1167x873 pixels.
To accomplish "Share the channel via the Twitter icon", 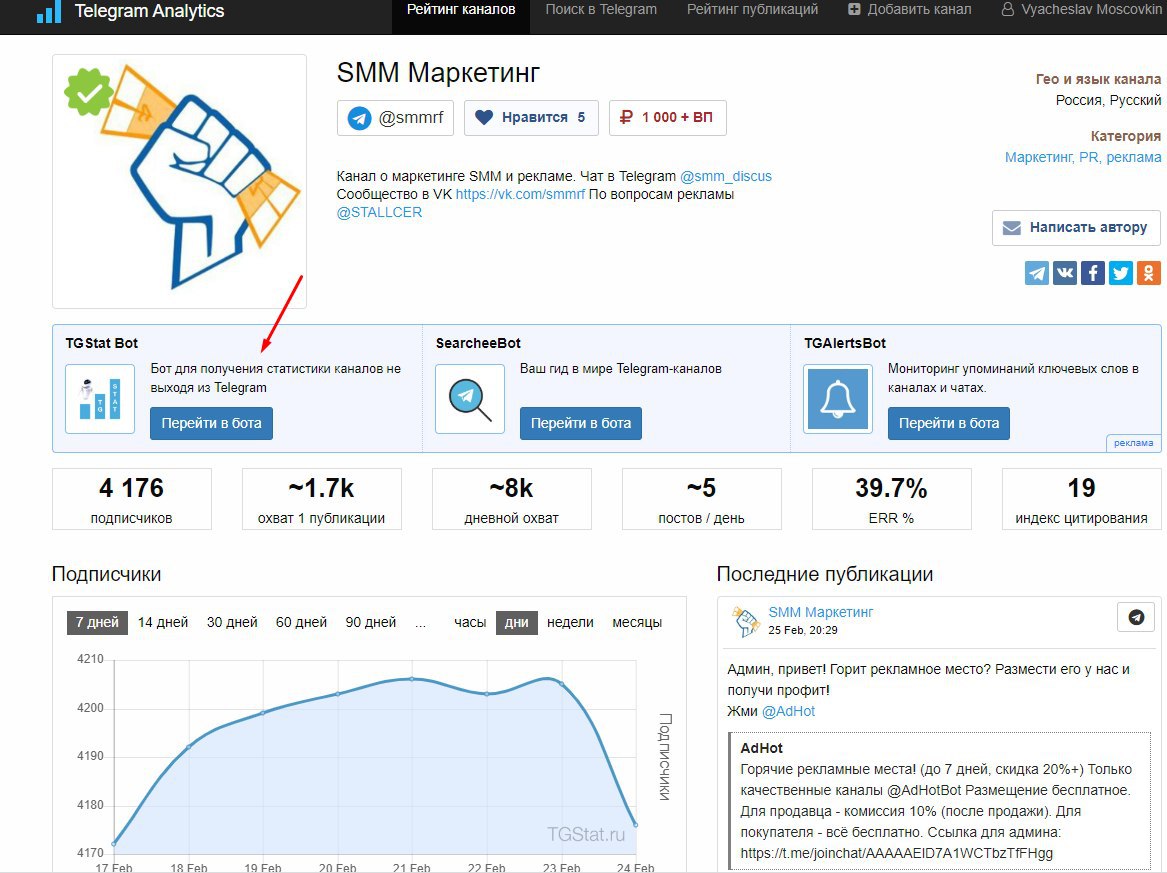I will coord(1121,273).
